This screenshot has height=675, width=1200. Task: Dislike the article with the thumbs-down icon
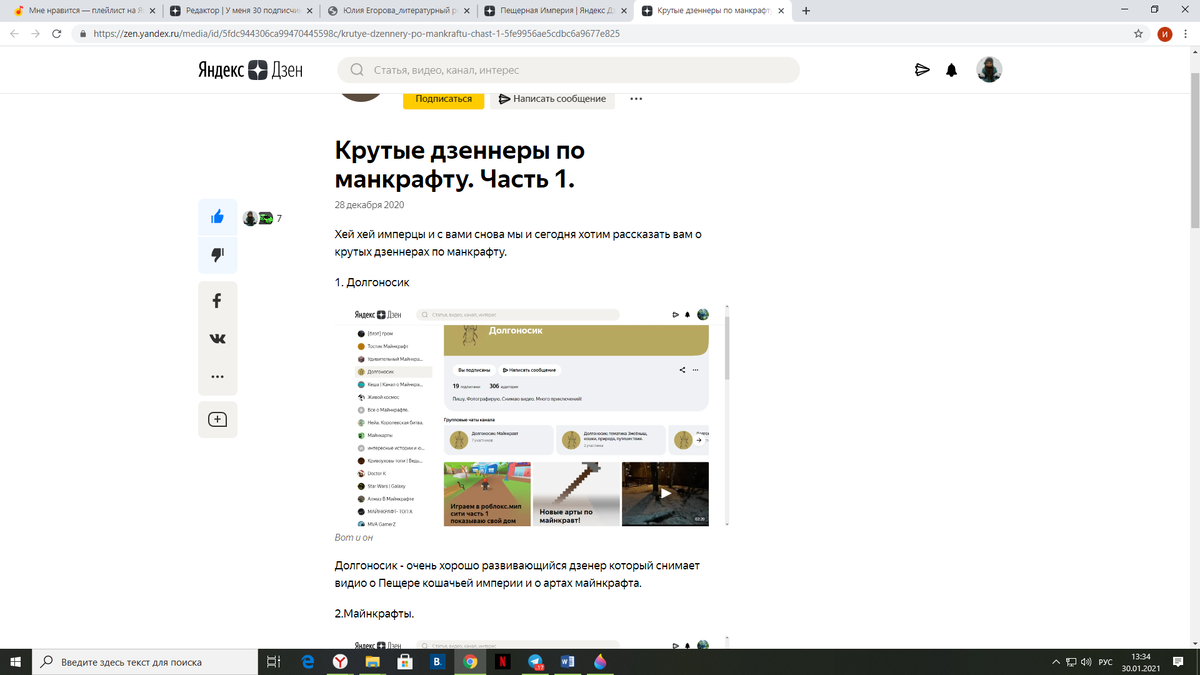pyautogui.click(x=217, y=255)
